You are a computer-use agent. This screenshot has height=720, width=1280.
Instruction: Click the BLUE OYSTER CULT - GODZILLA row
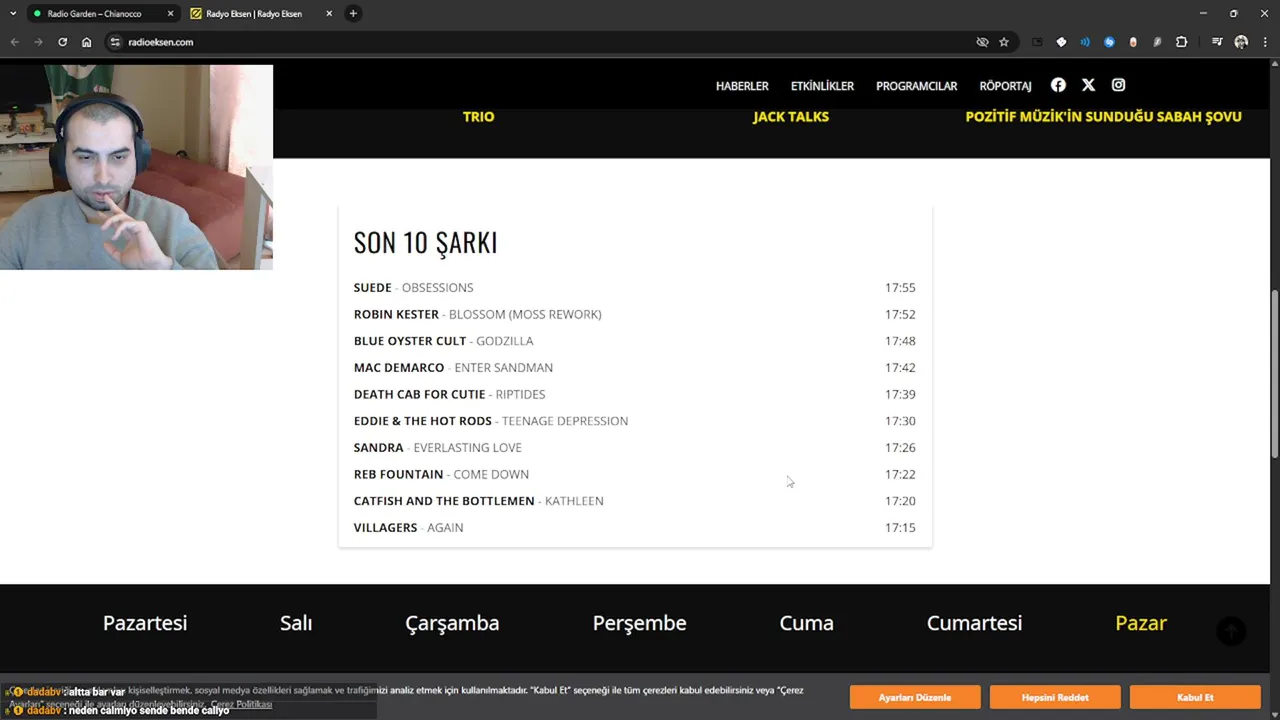[635, 341]
